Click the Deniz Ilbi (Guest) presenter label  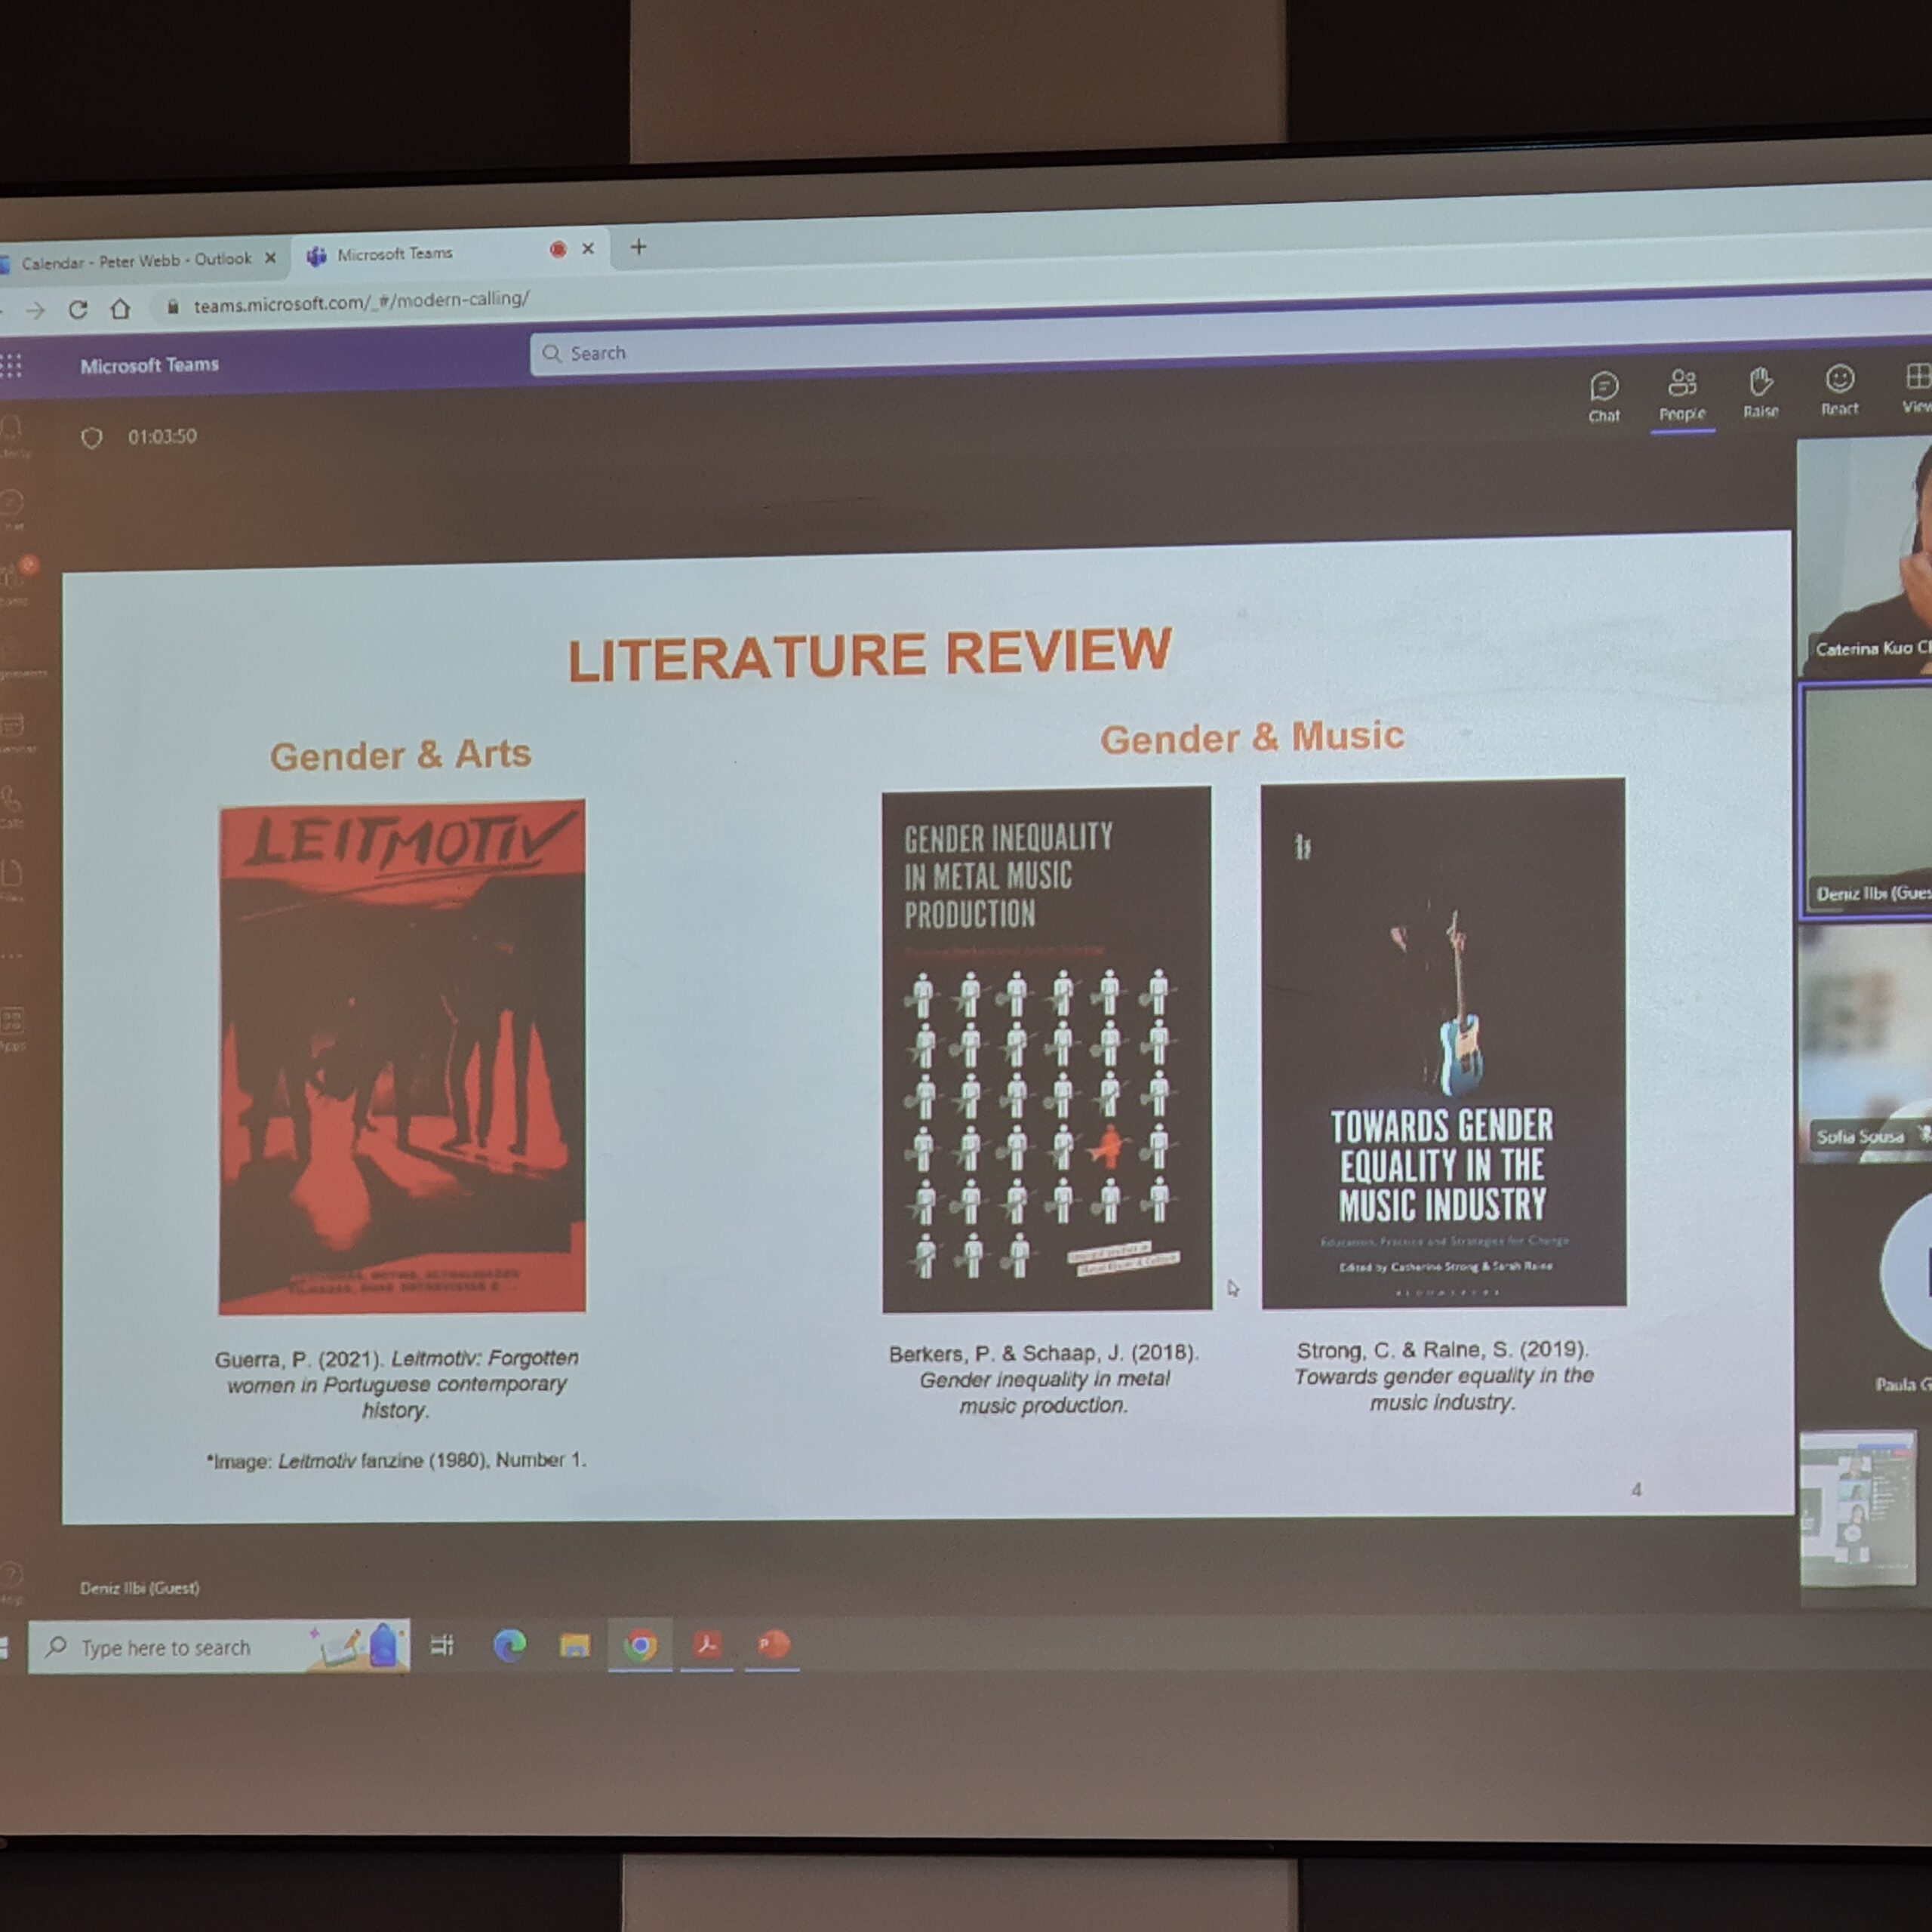click(139, 1587)
